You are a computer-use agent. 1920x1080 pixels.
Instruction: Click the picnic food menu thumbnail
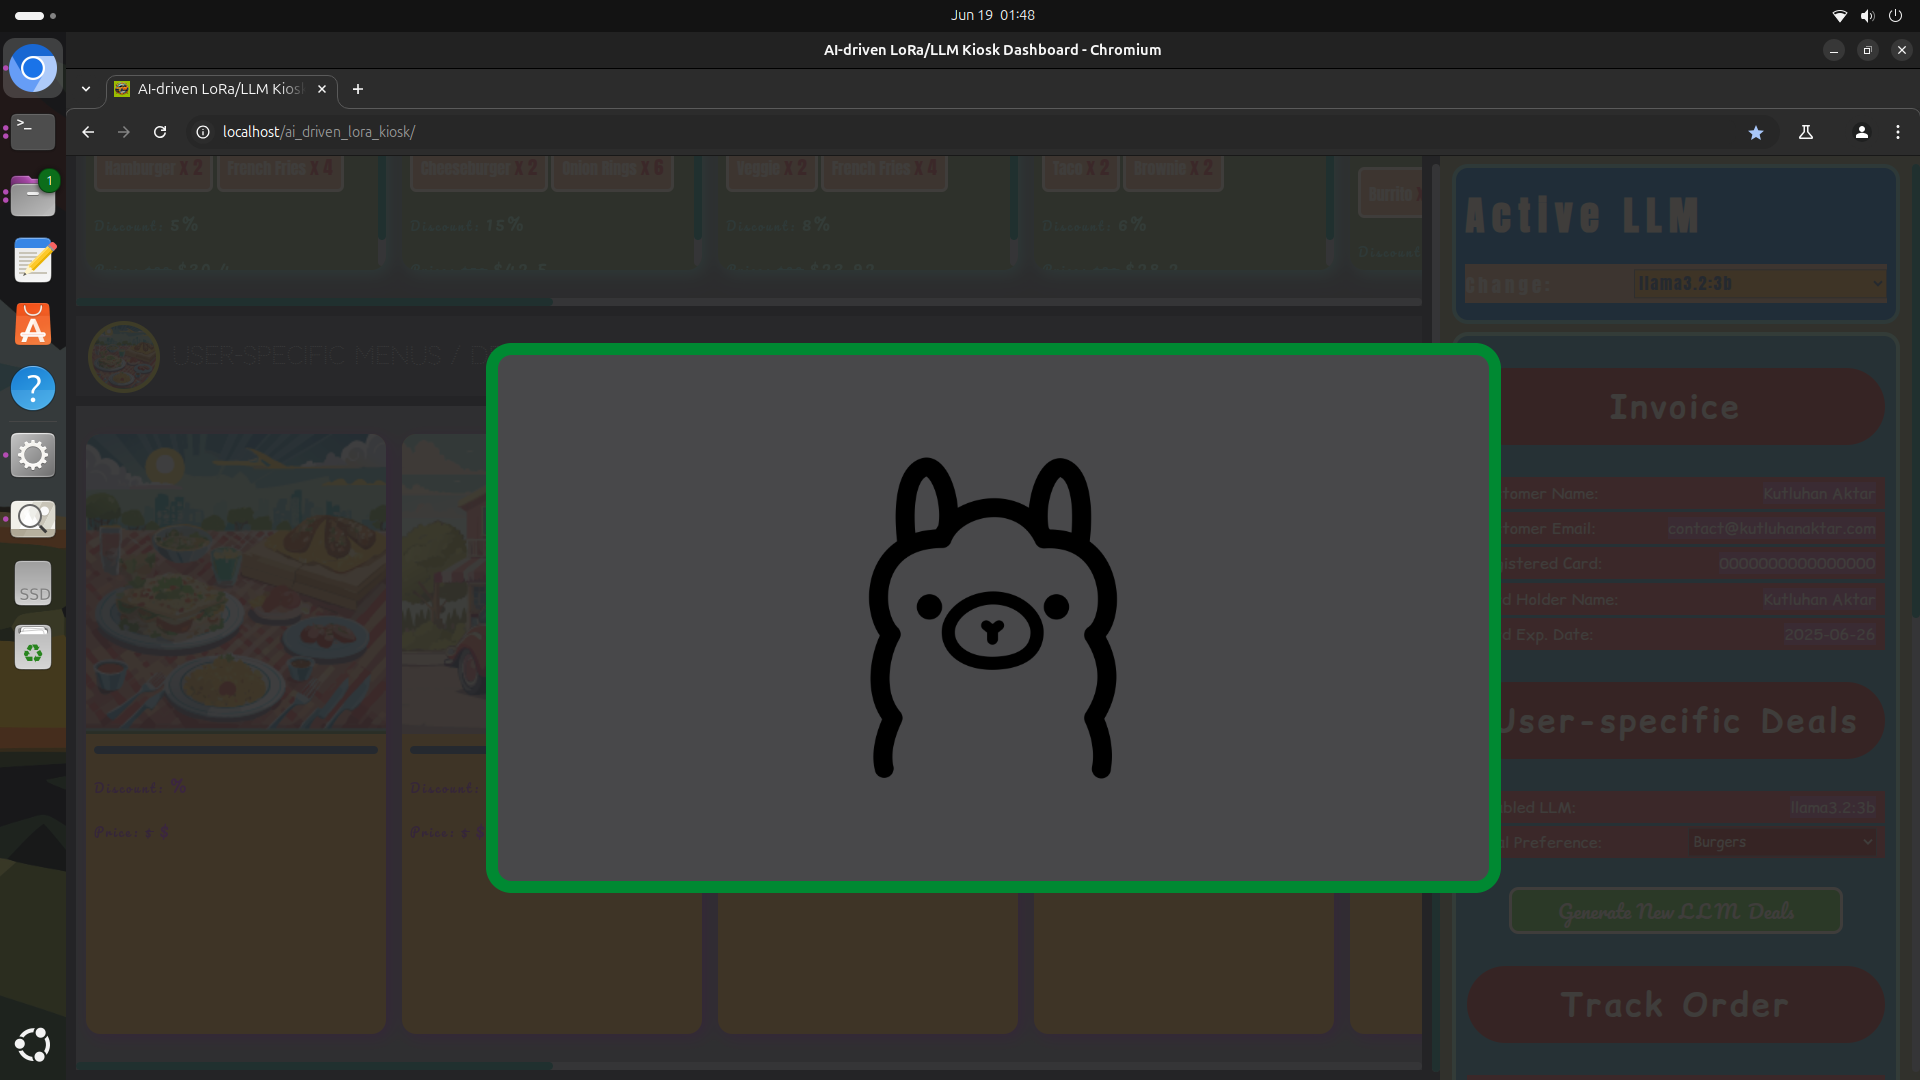(x=235, y=582)
